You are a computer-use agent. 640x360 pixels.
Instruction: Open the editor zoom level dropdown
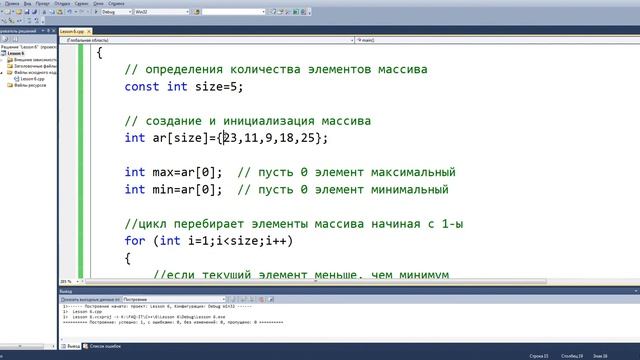78,282
